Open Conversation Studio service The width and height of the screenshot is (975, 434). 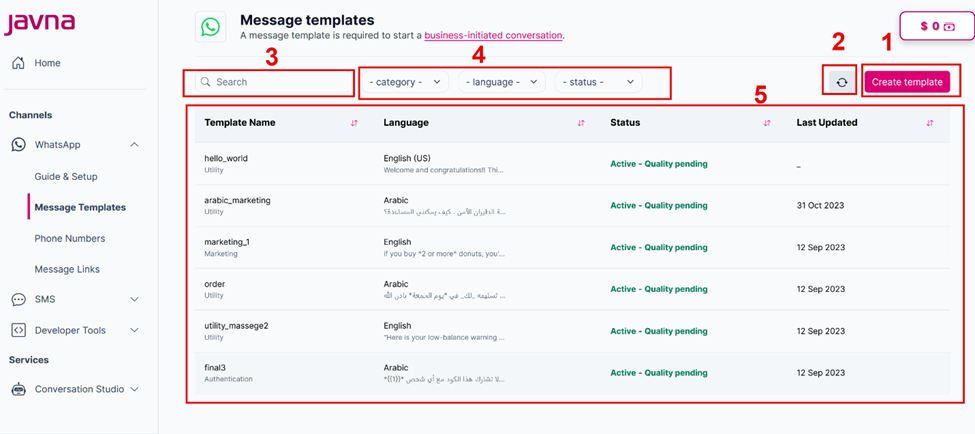coord(79,389)
